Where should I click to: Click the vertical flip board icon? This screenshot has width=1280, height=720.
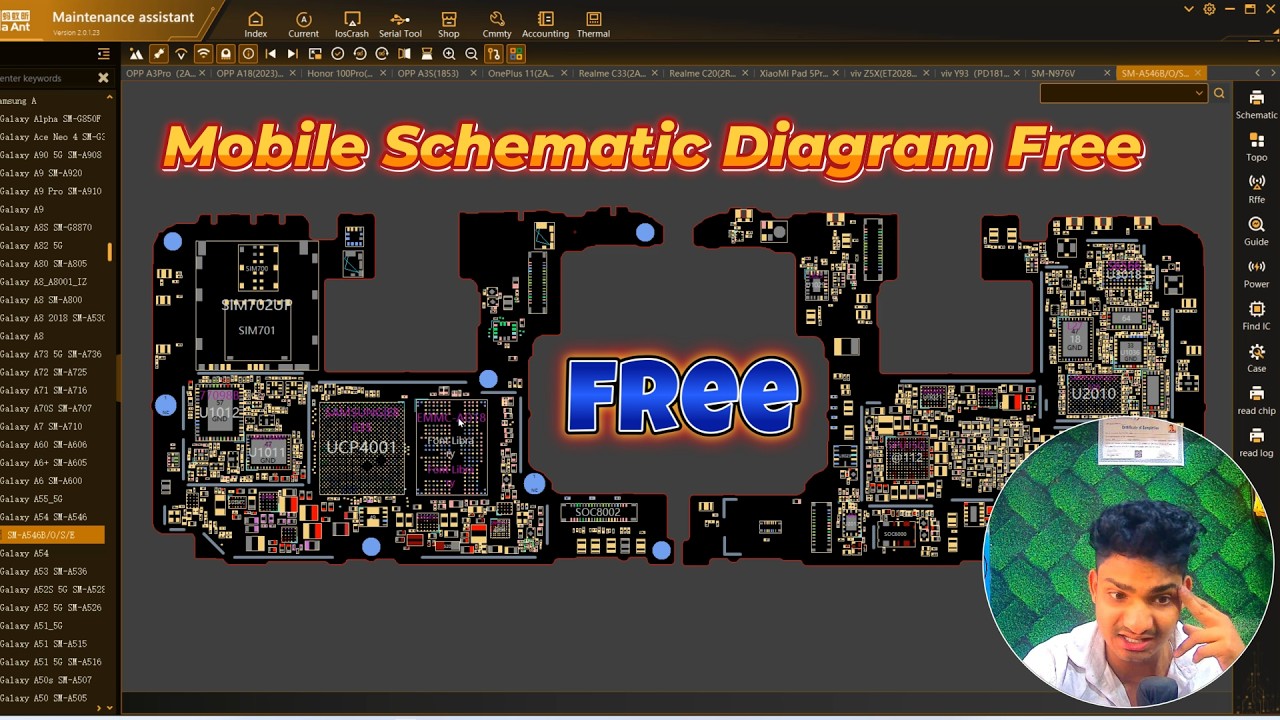tap(427, 54)
